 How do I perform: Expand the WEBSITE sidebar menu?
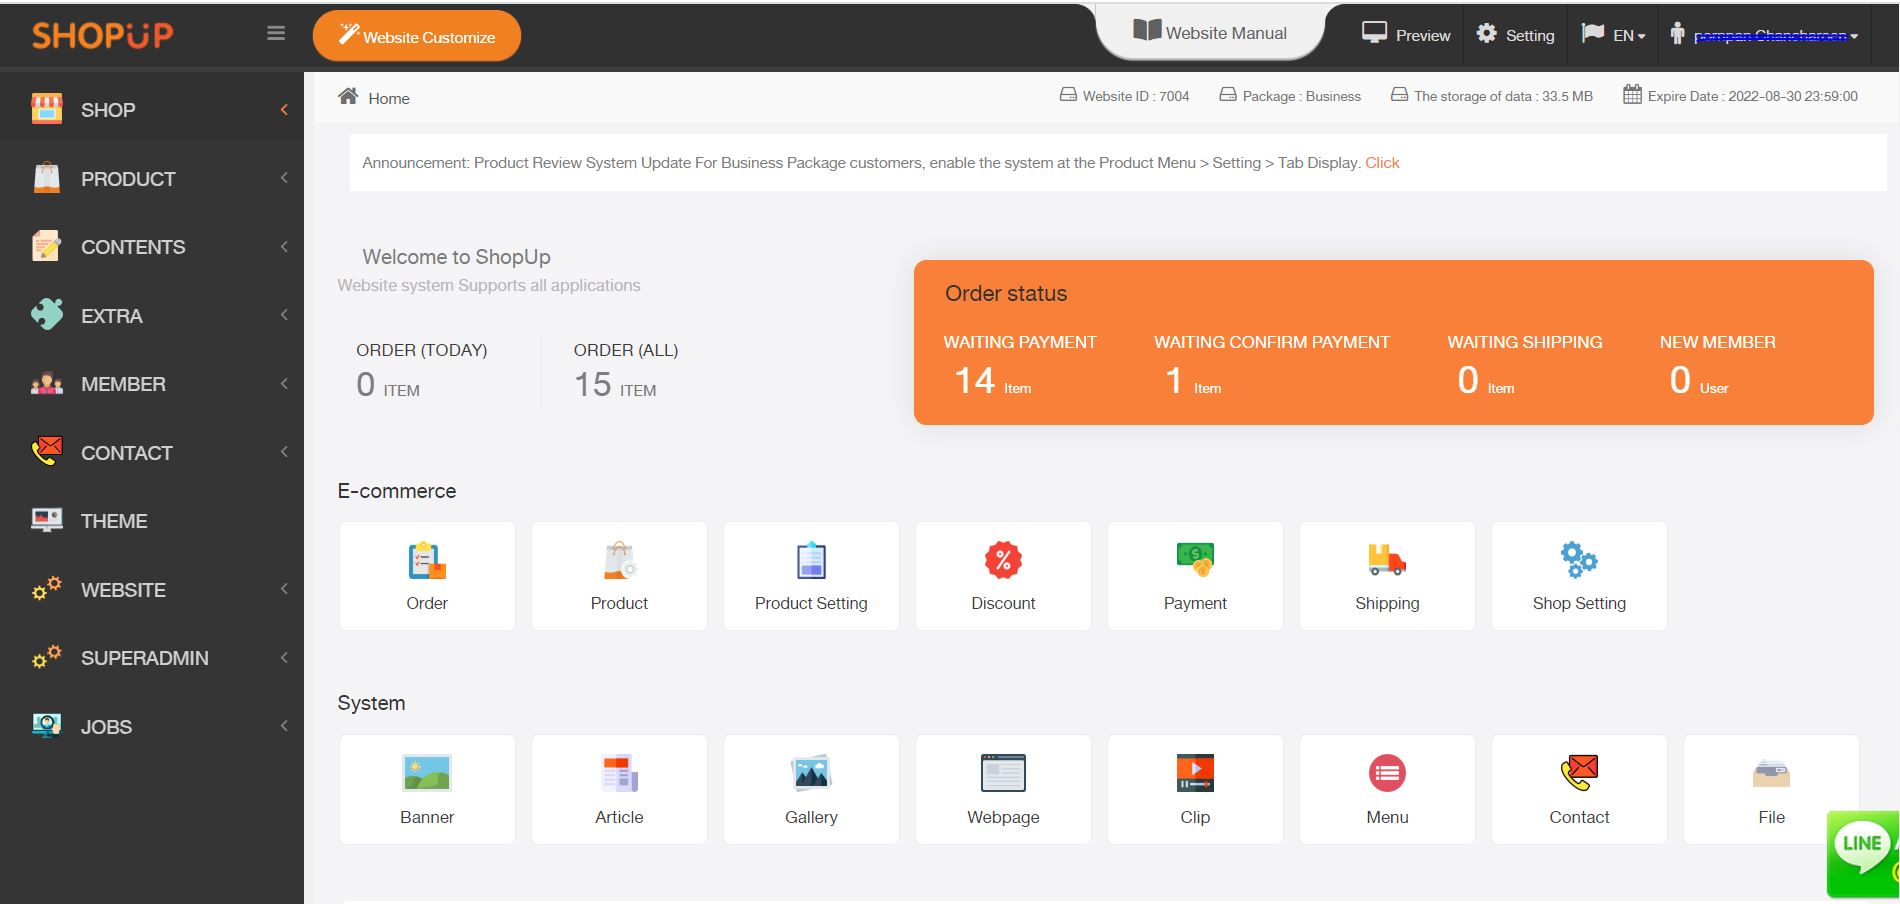(152, 590)
